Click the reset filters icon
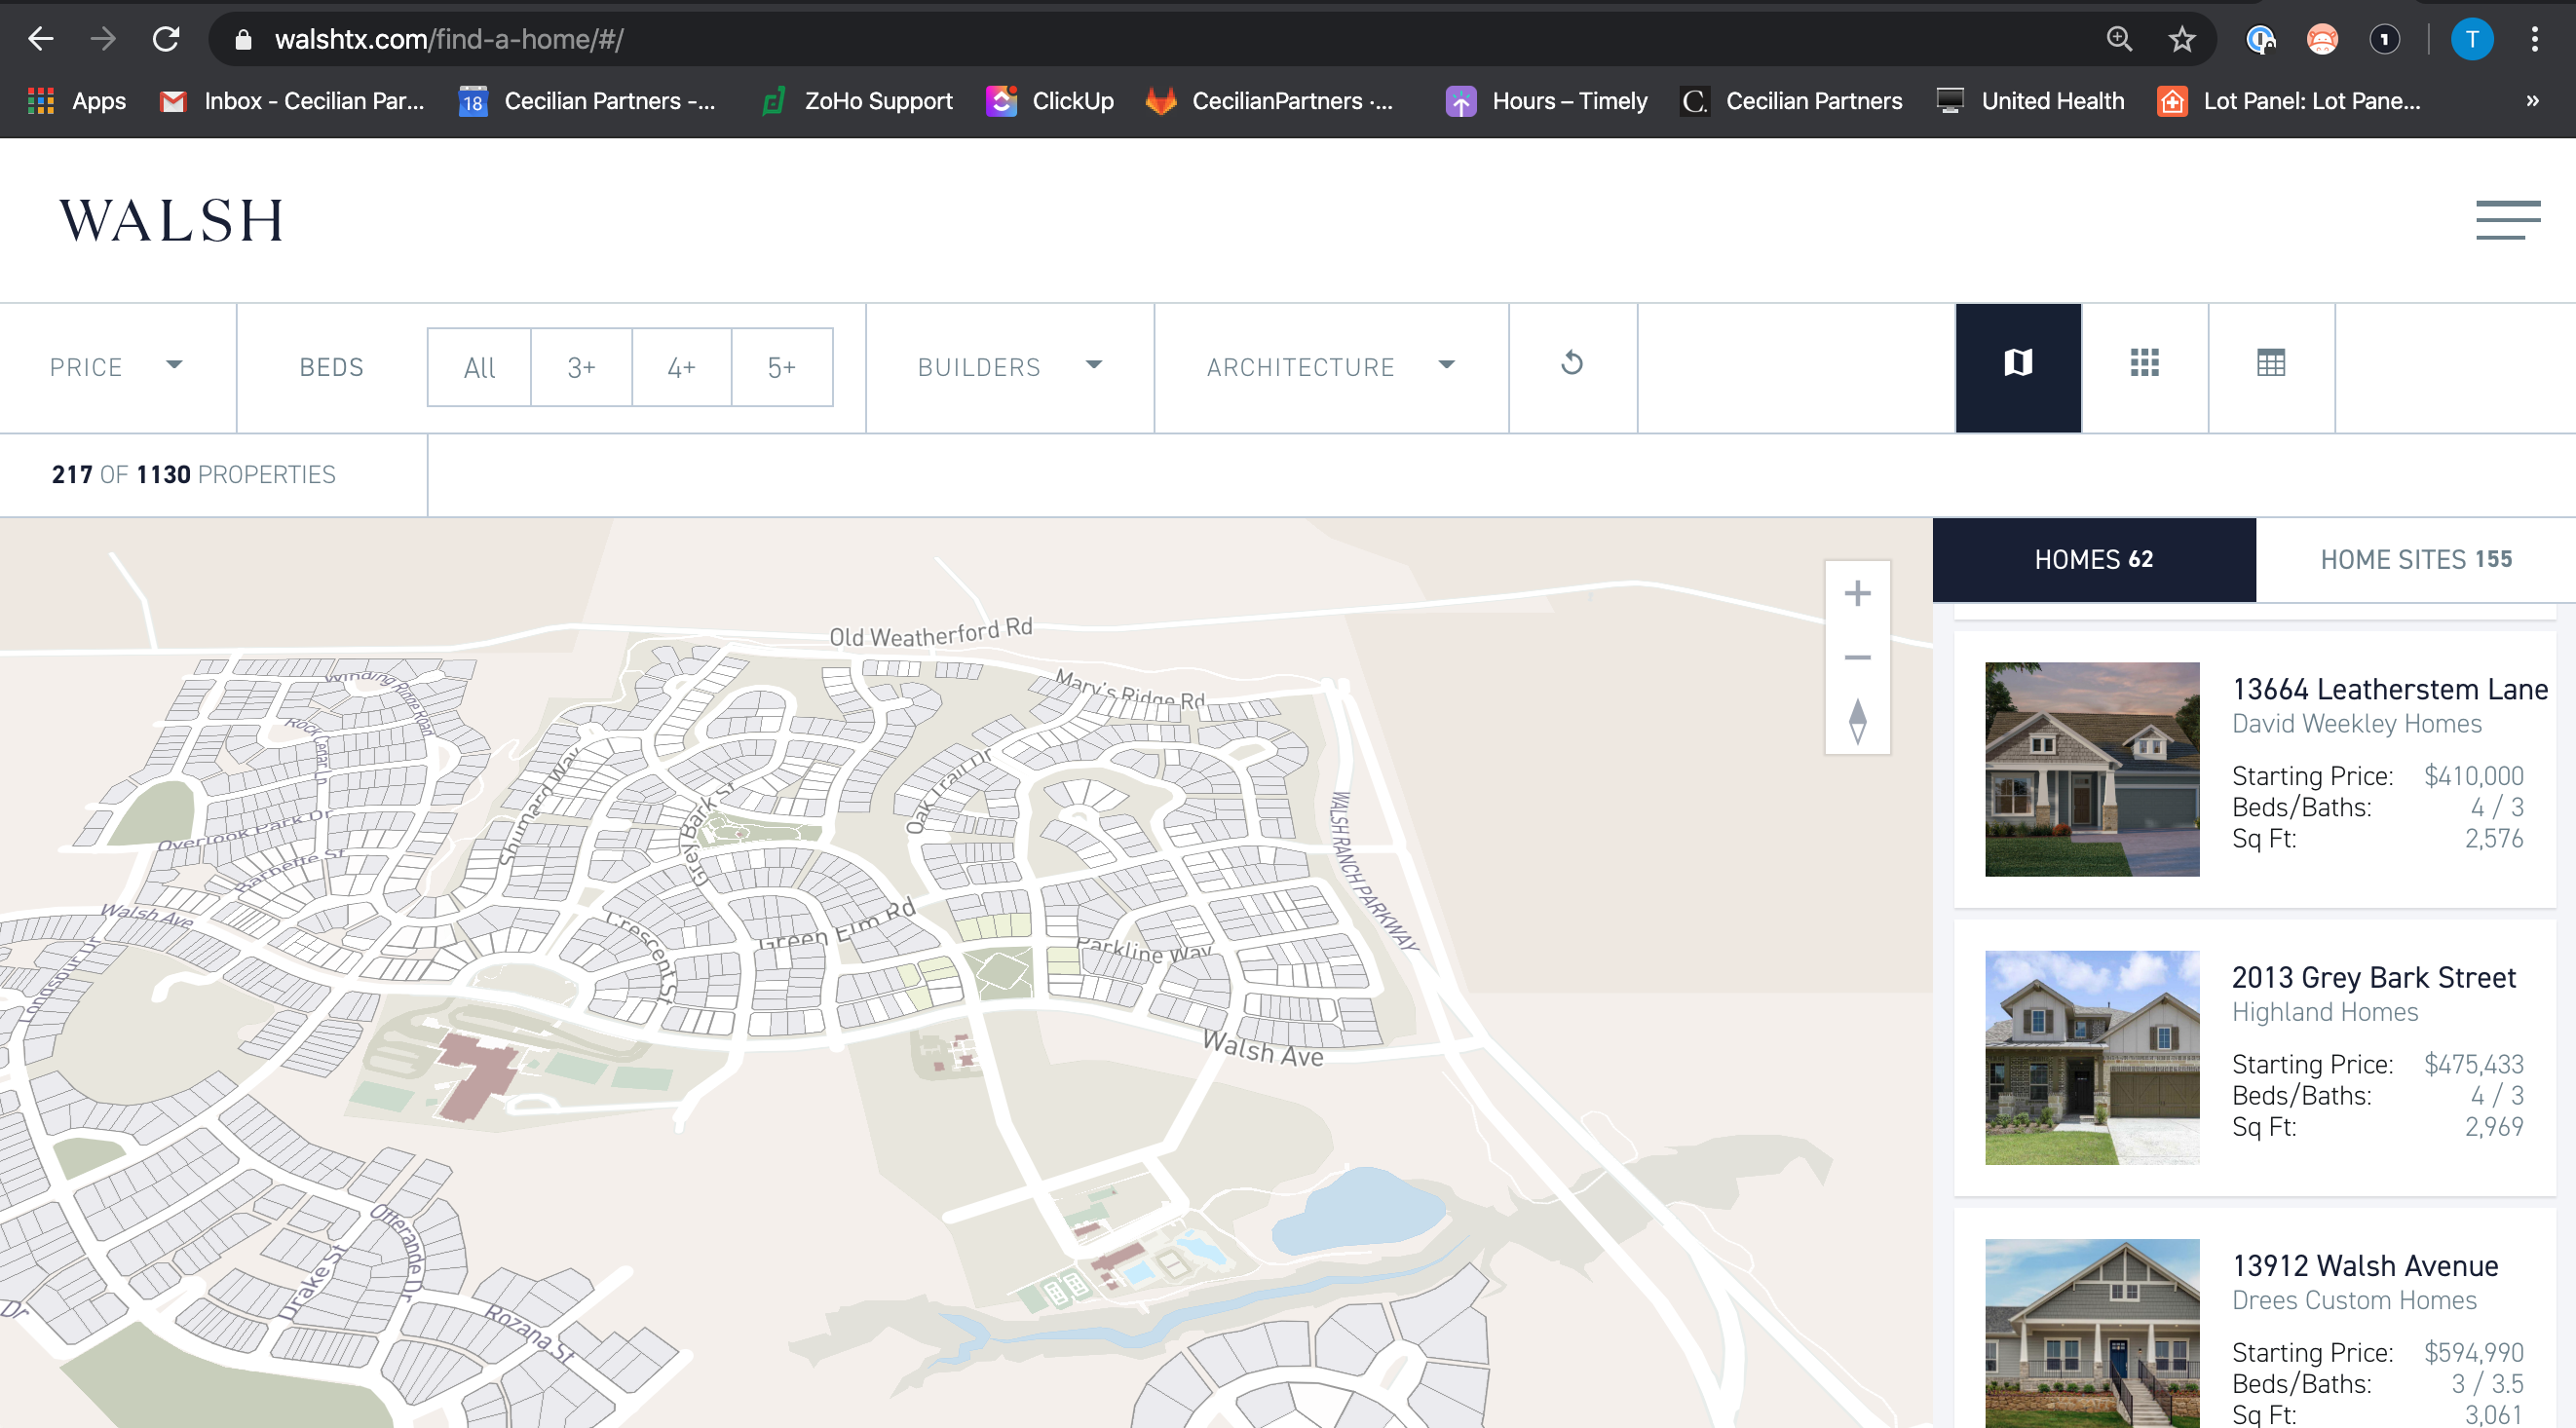2576x1428 pixels. click(1572, 365)
